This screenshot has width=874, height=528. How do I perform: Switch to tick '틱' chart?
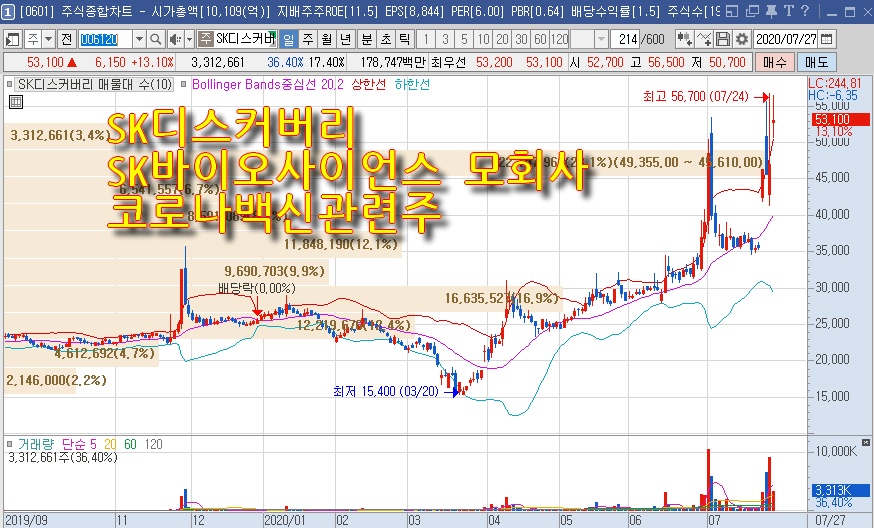click(404, 39)
